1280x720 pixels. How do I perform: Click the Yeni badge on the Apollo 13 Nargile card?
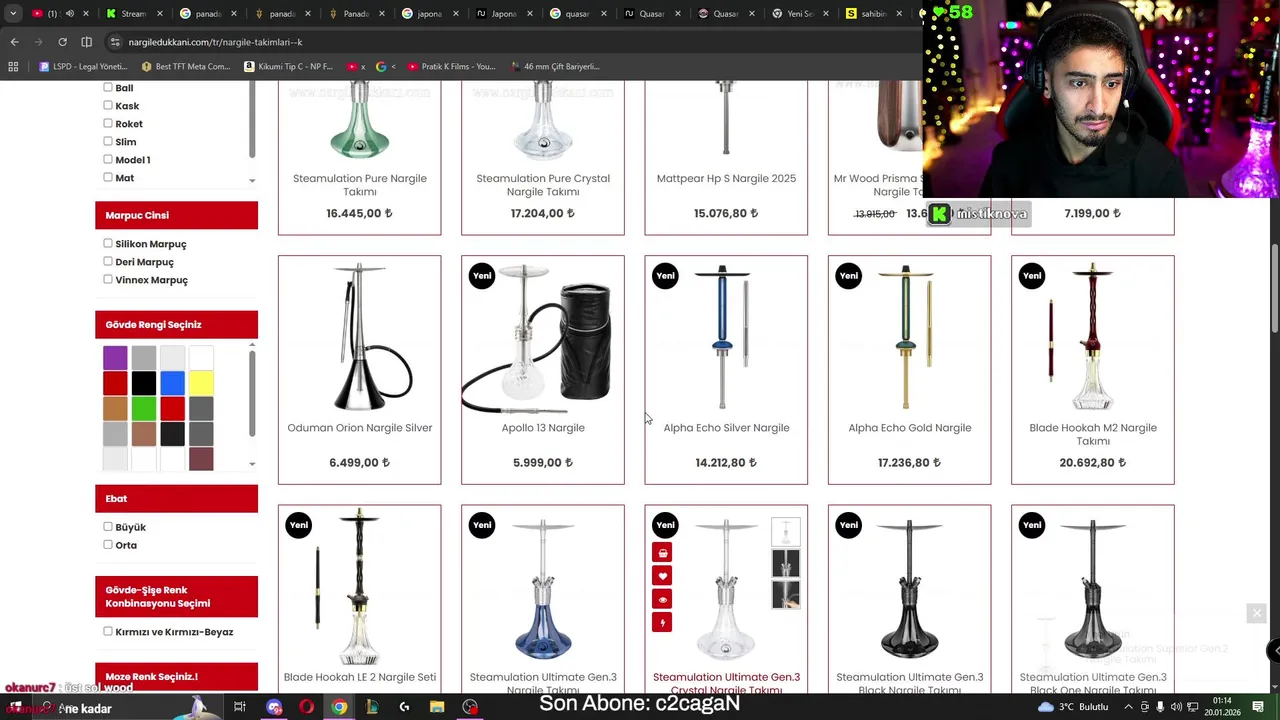tap(482, 276)
